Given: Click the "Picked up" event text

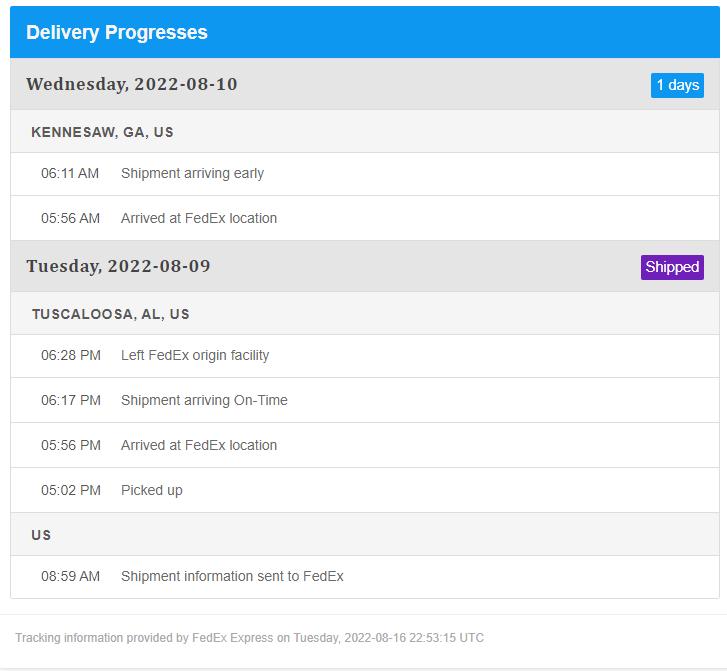Looking at the screenshot, I should click(x=151, y=490).
